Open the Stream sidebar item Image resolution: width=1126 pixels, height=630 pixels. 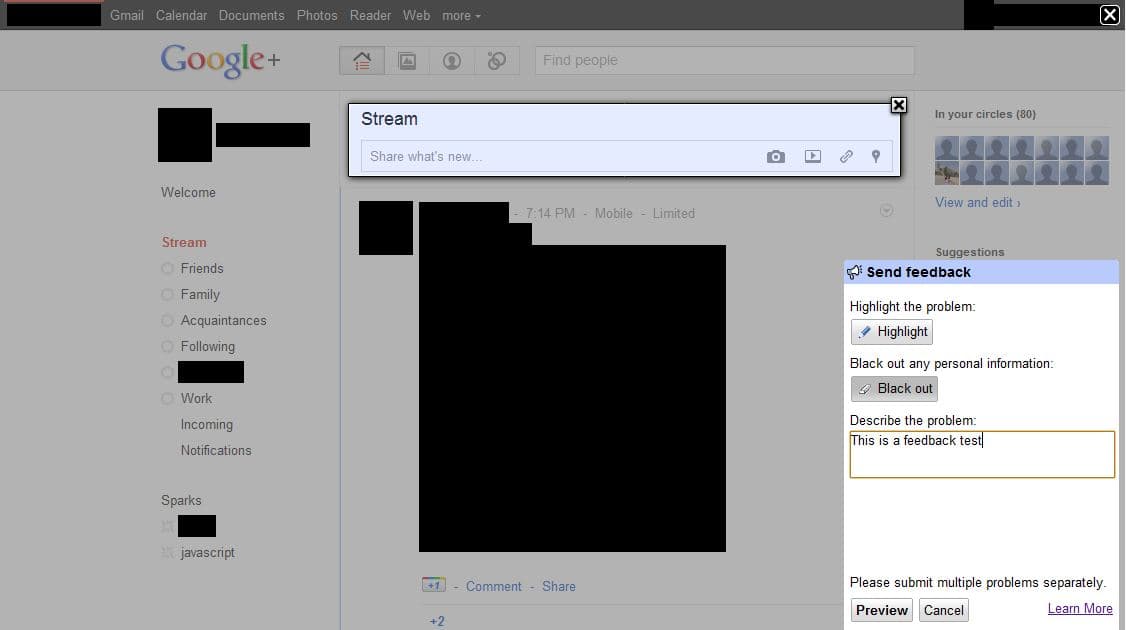(184, 243)
